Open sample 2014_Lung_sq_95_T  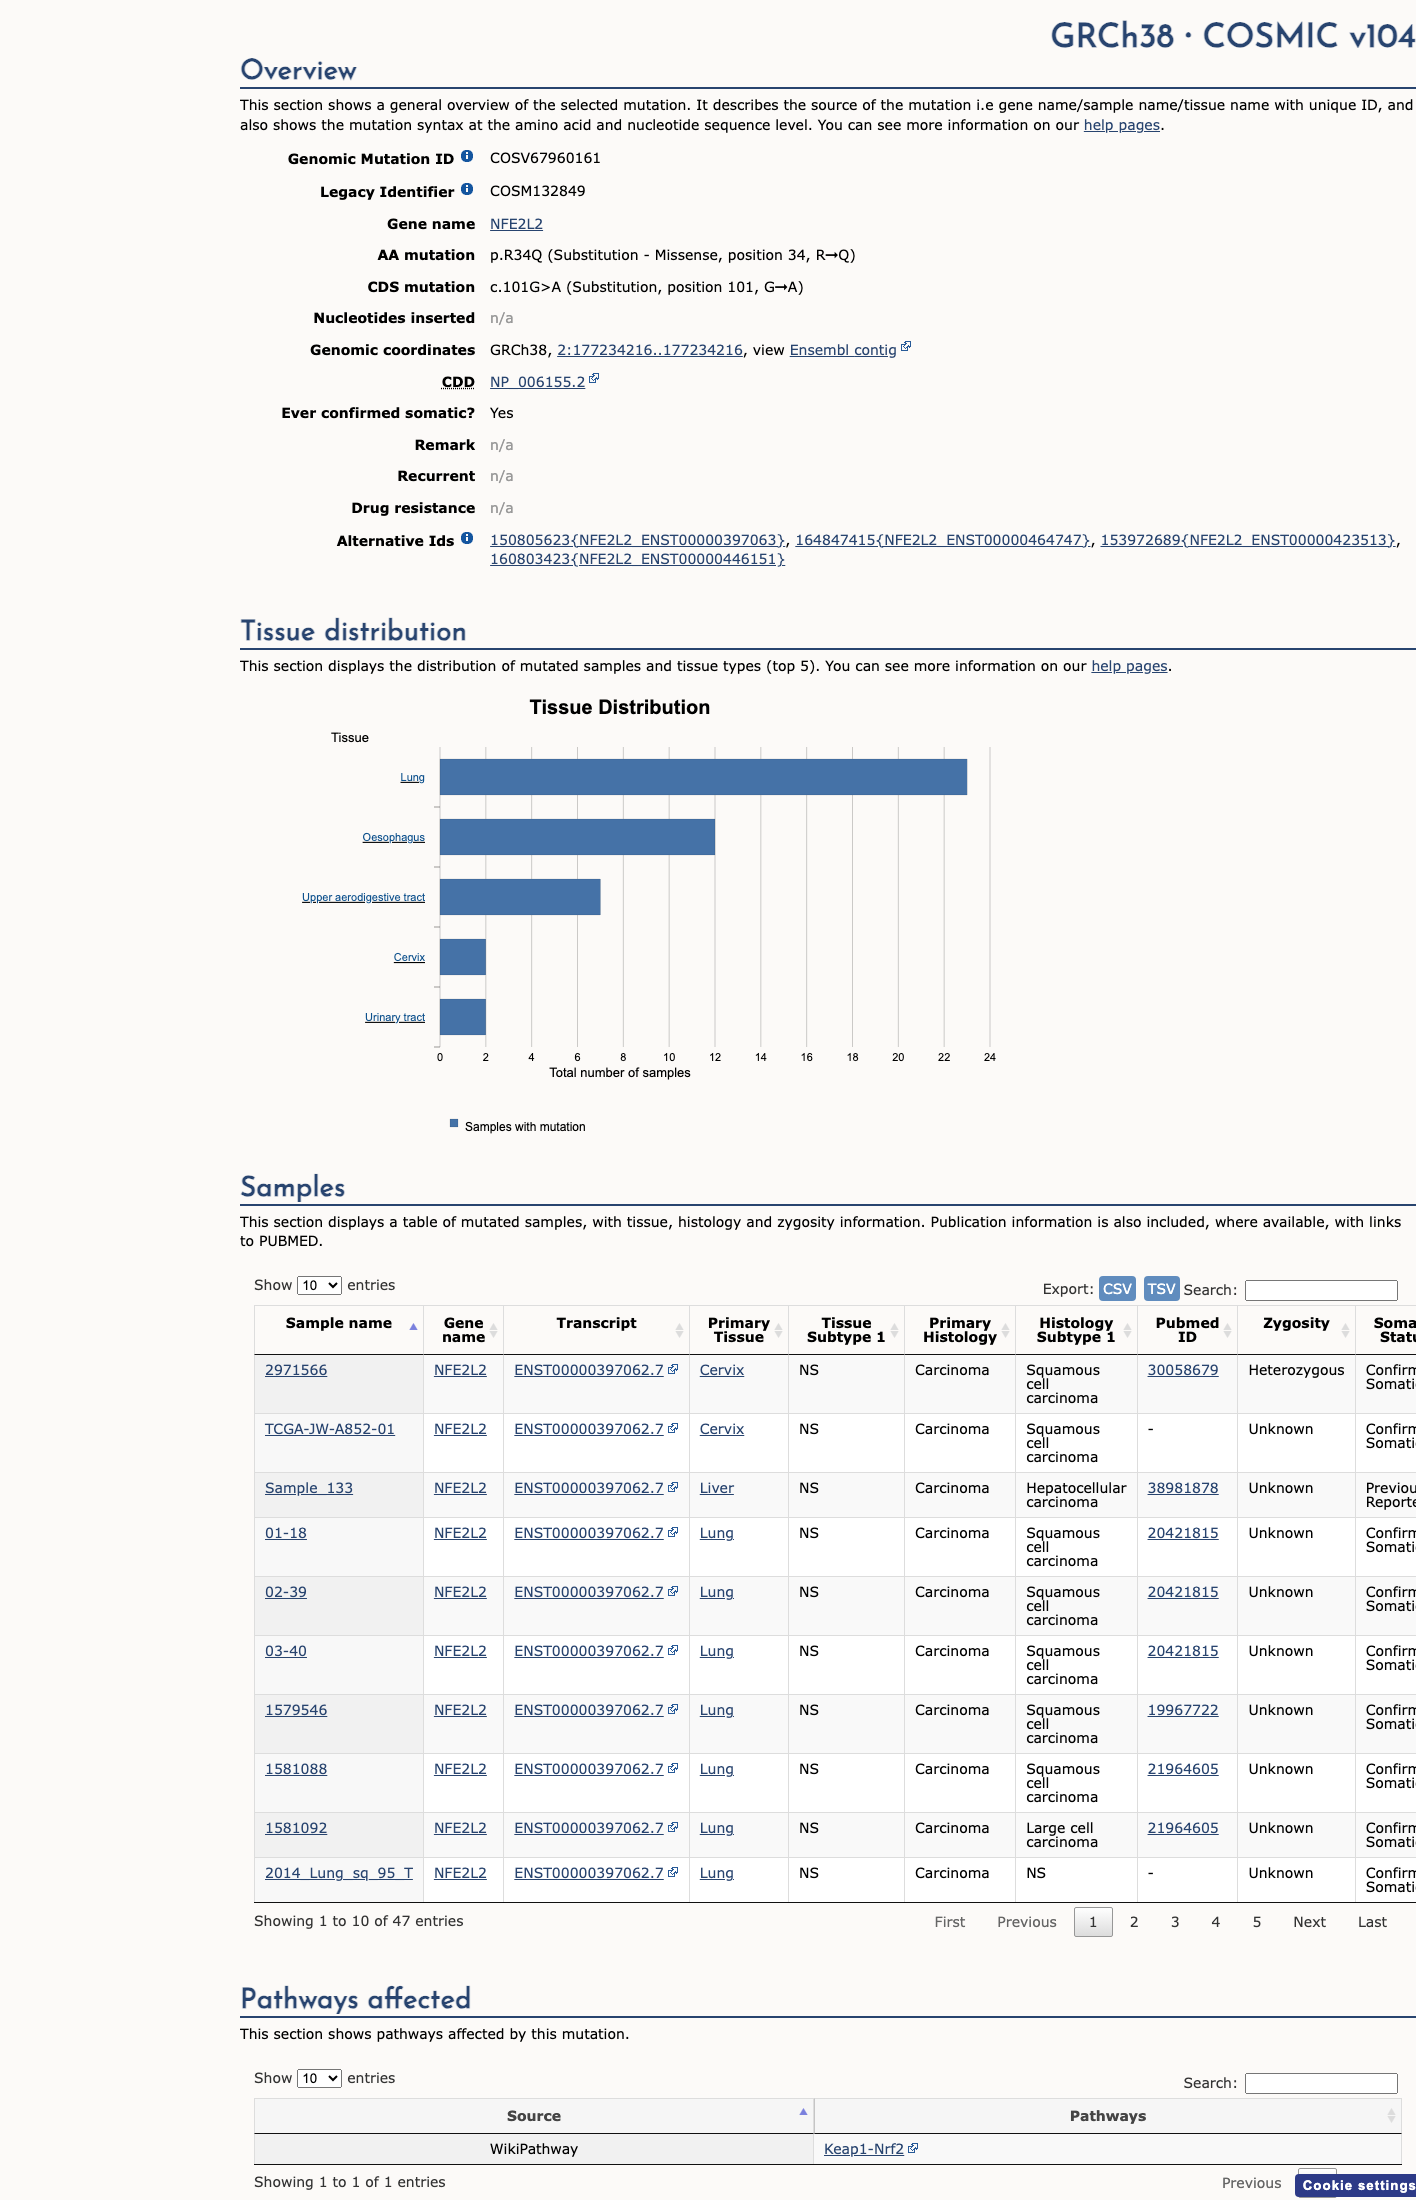(339, 1873)
